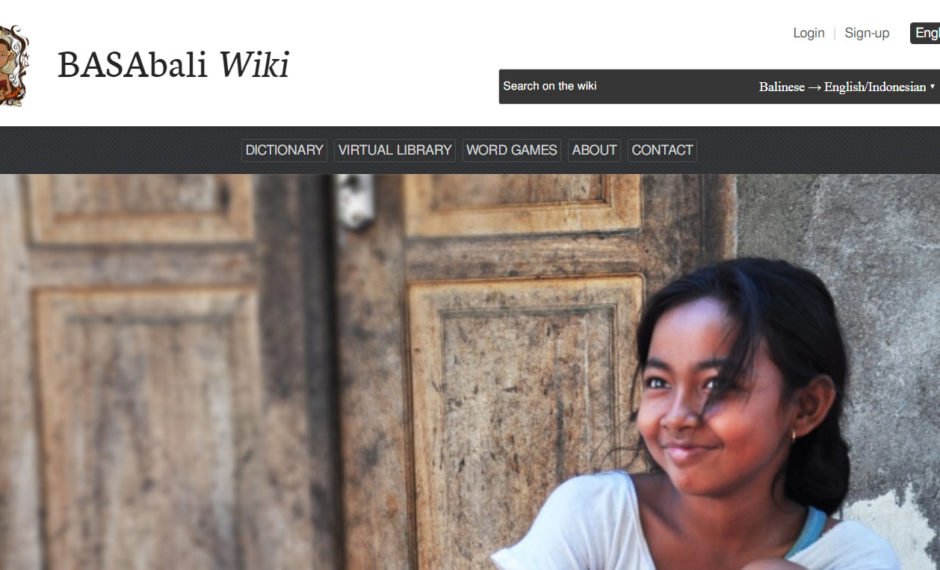Click the metal door latch in the photo

355,201
